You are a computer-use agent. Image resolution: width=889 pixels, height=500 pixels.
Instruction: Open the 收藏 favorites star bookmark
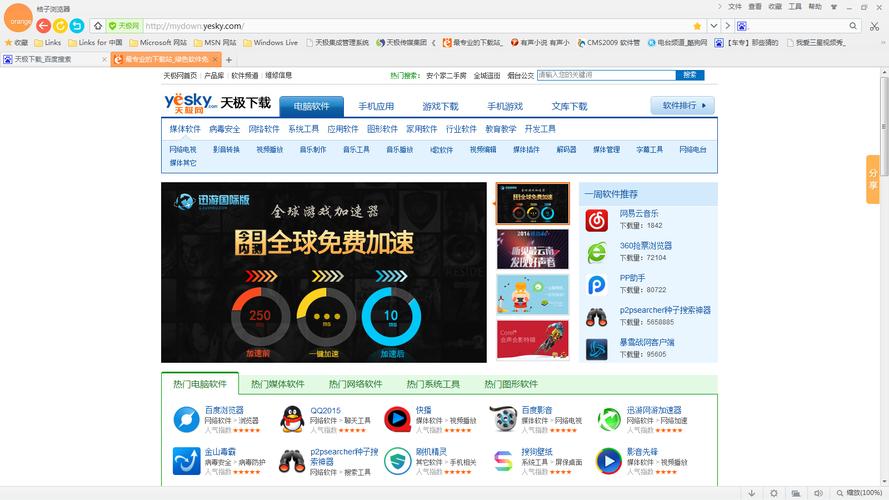click(x=16, y=43)
